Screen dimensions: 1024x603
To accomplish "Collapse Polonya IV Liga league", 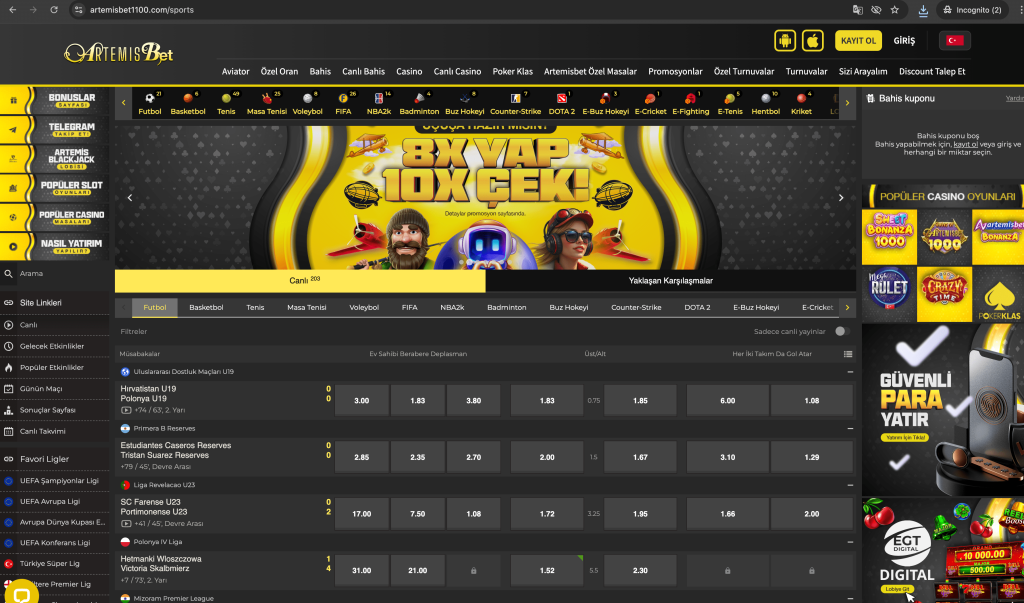I will click(850, 542).
